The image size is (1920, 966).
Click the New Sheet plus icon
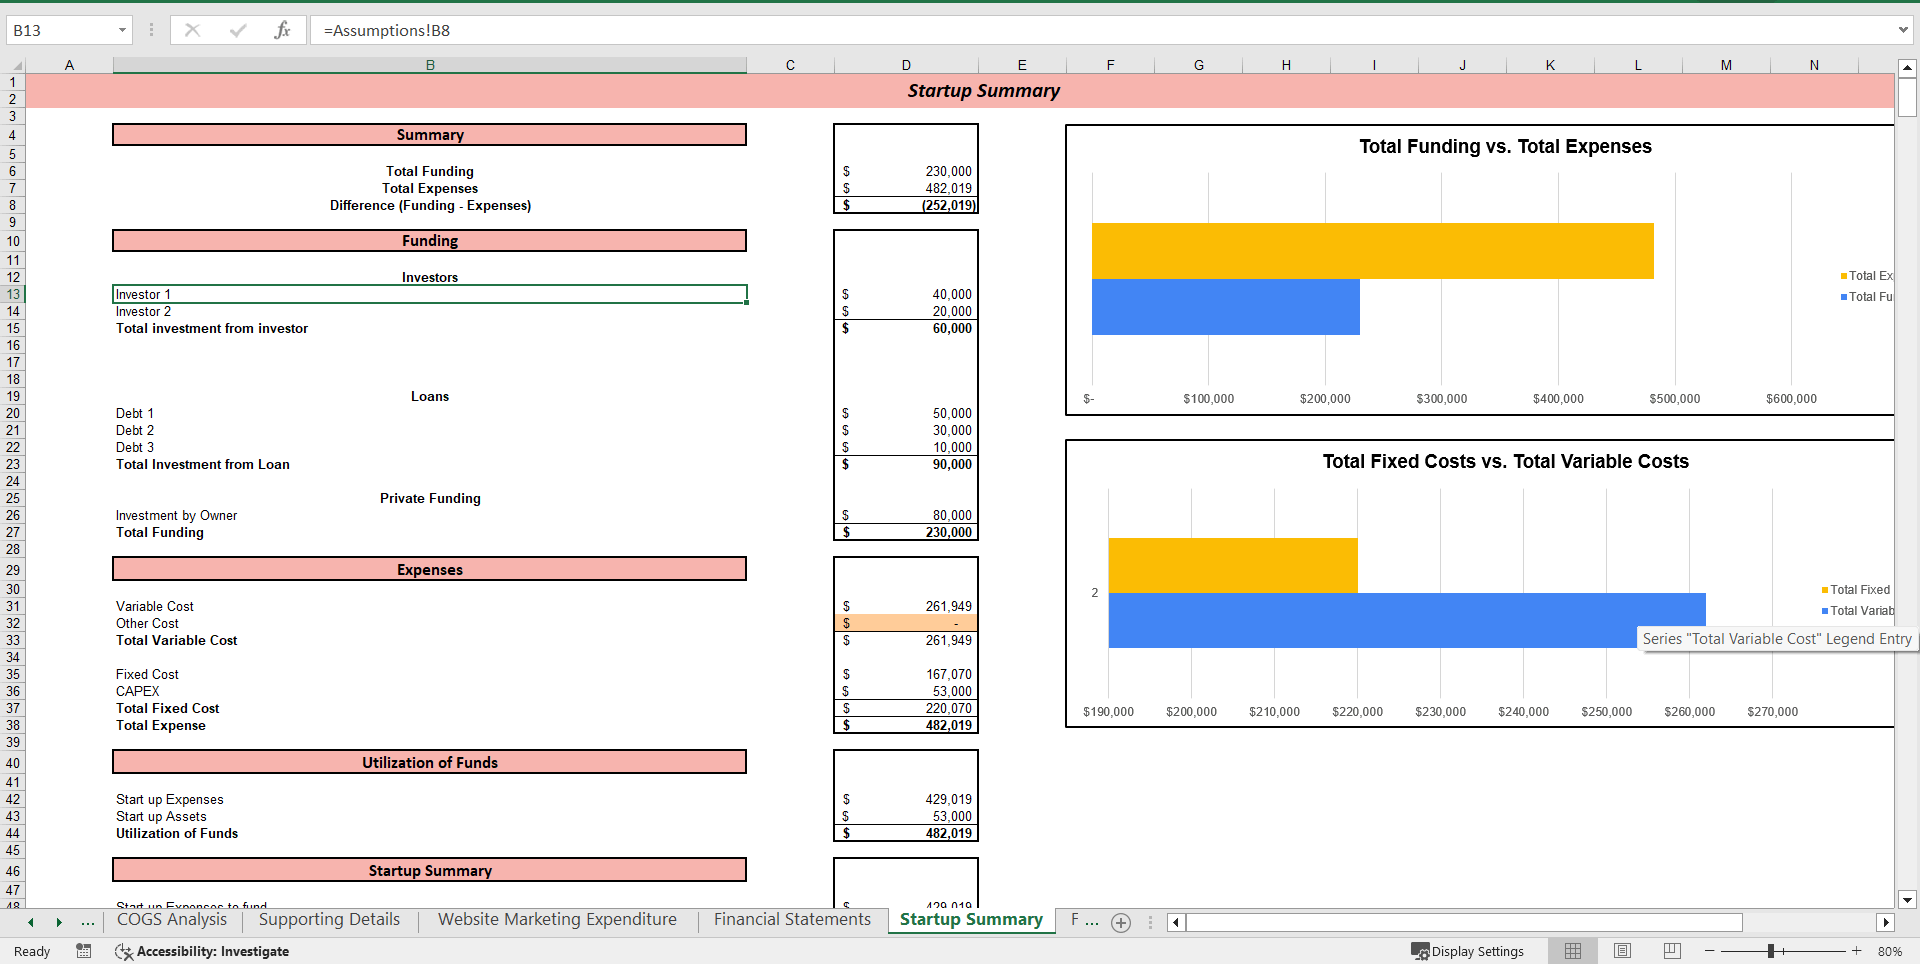coord(1120,923)
